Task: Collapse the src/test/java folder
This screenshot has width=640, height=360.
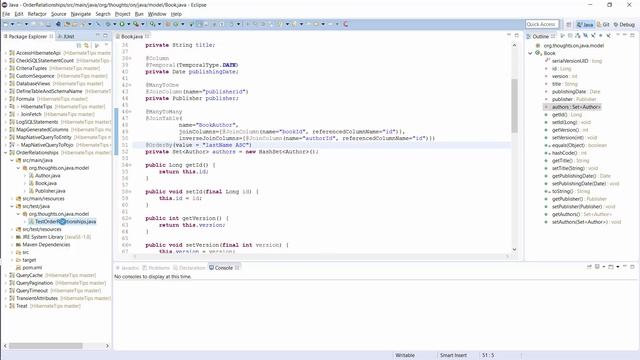Action: [12, 206]
